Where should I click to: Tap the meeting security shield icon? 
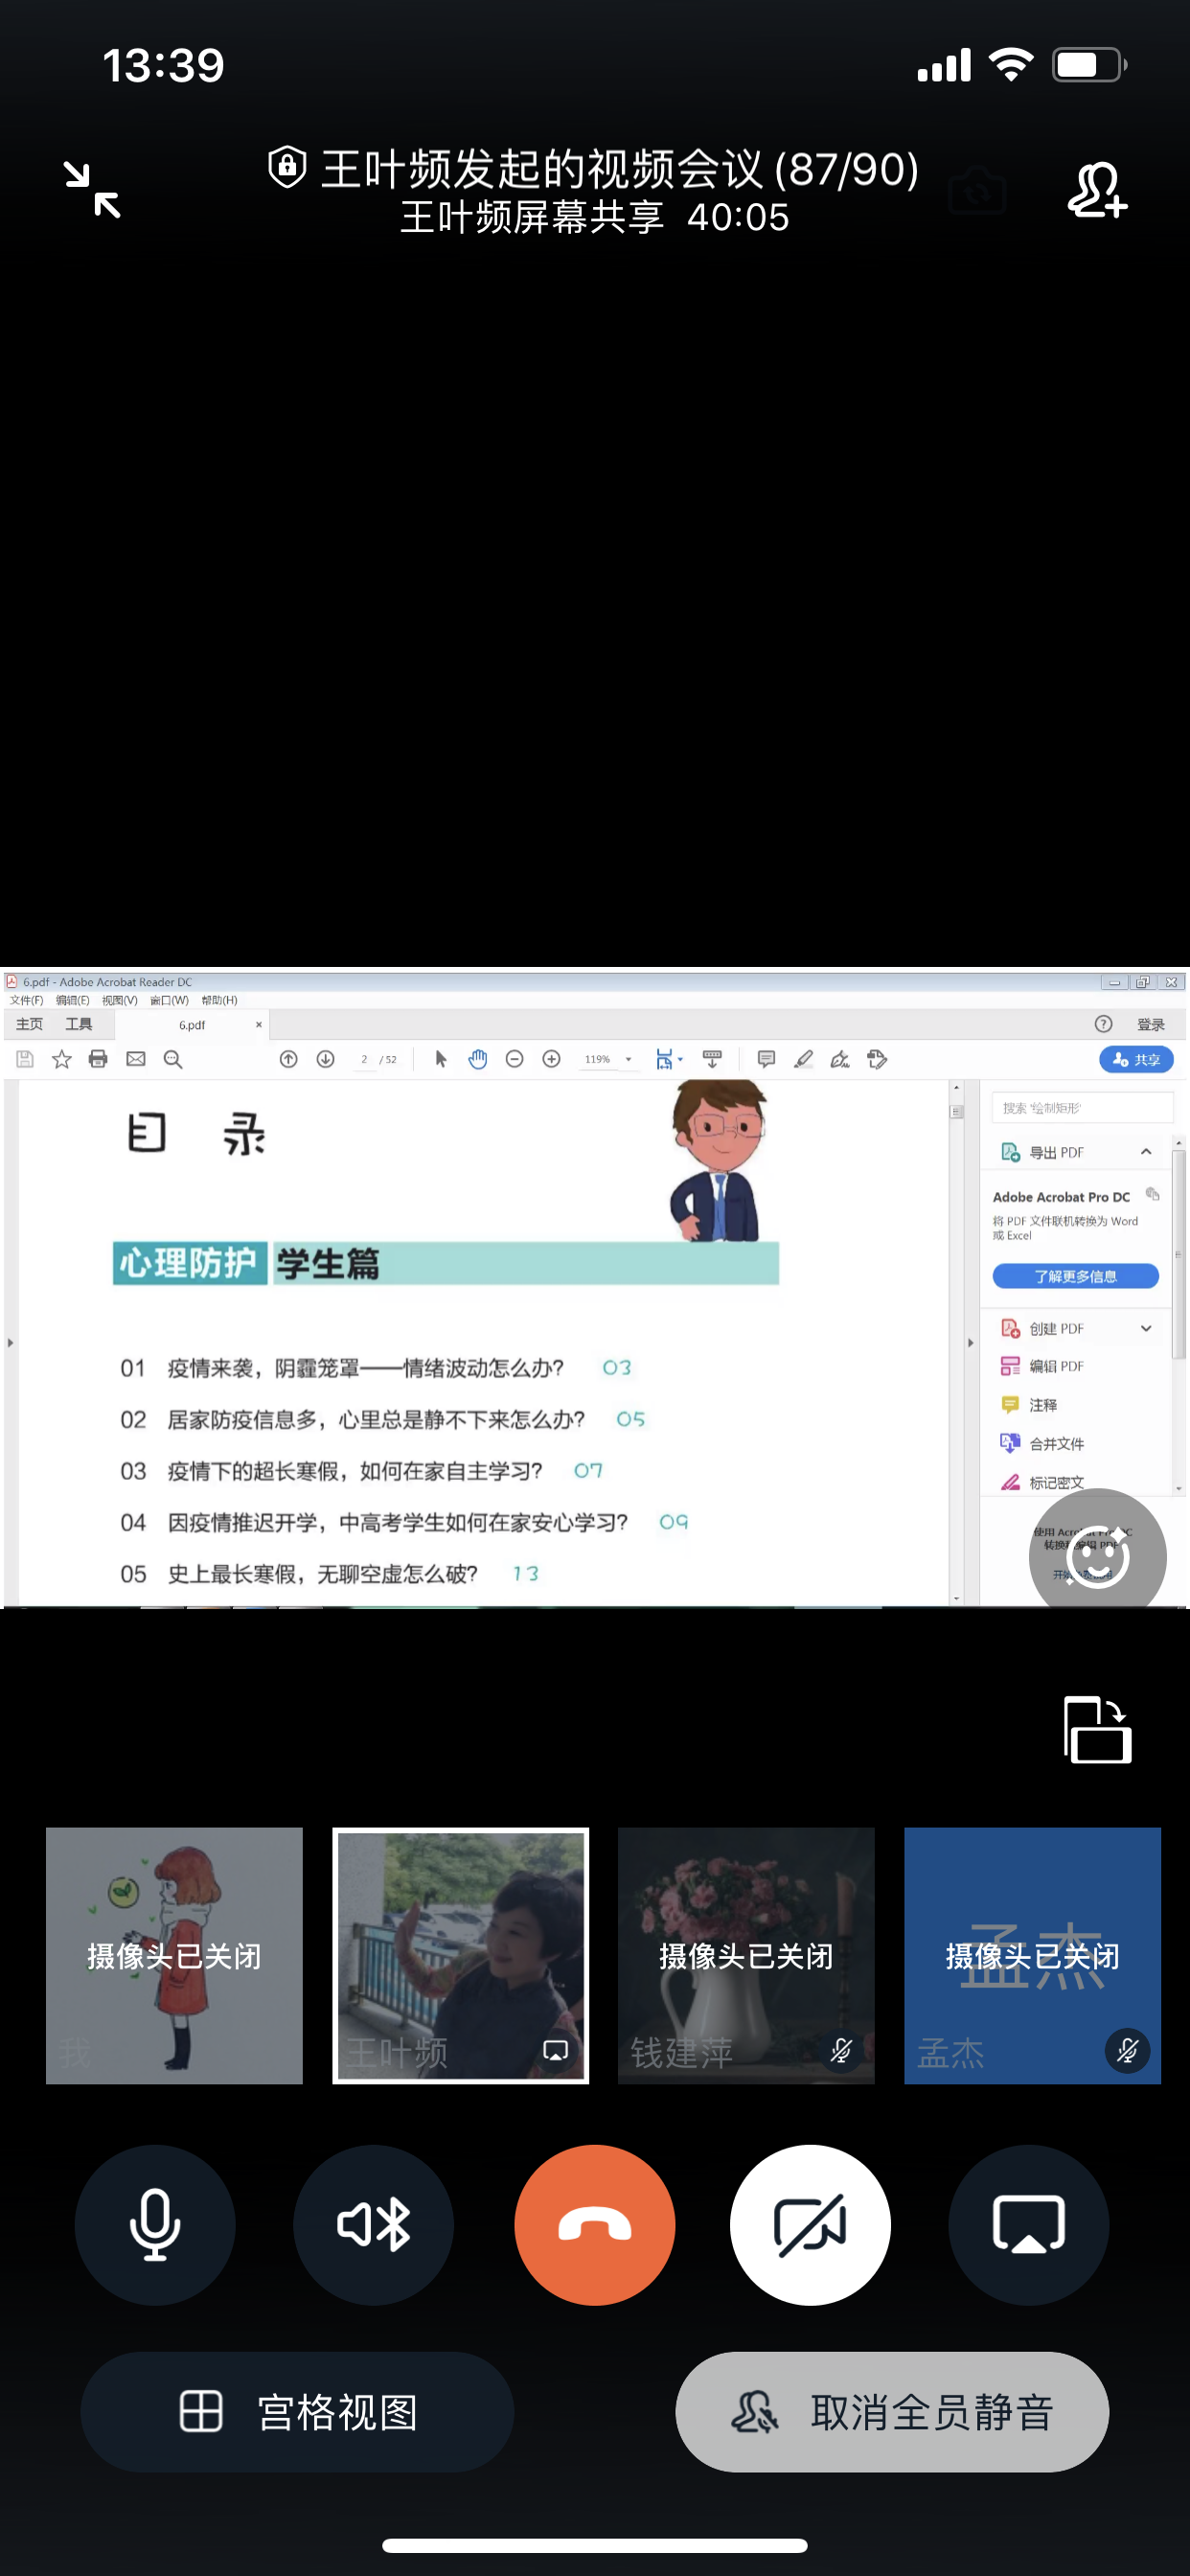point(287,167)
